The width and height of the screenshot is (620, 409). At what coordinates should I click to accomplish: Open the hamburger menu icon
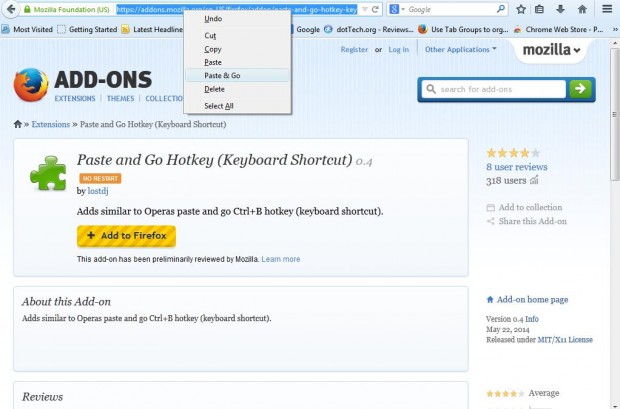(607, 9)
